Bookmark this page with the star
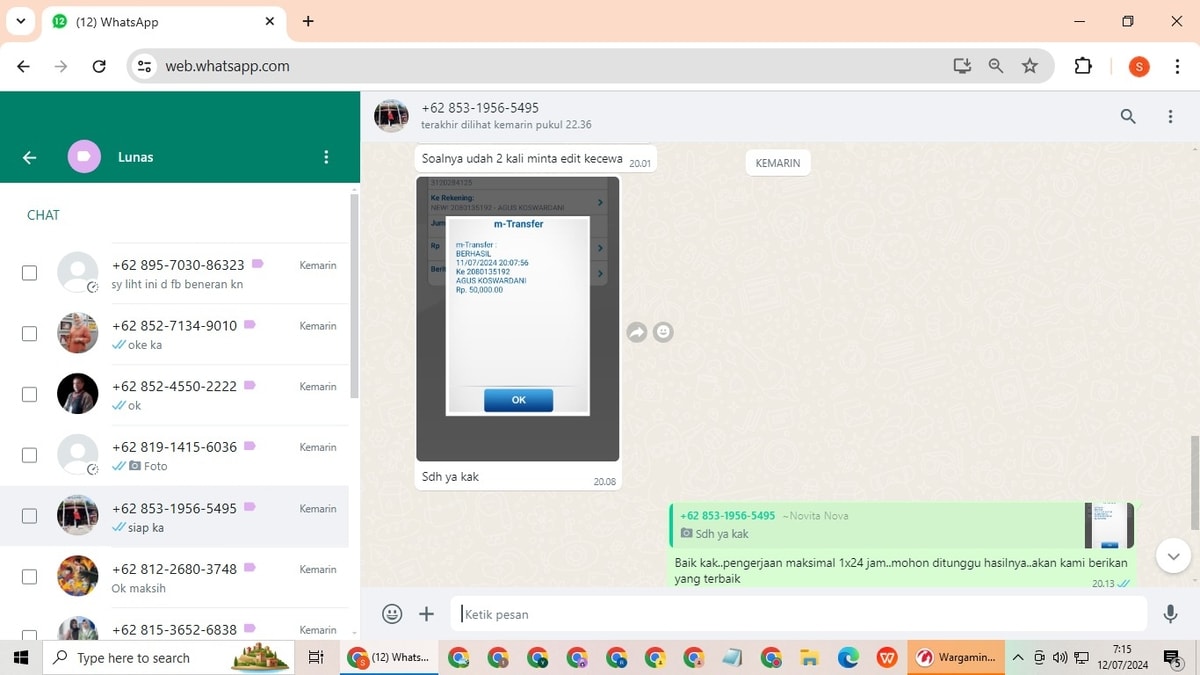This screenshot has height=675, width=1200. coord(1030,66)
